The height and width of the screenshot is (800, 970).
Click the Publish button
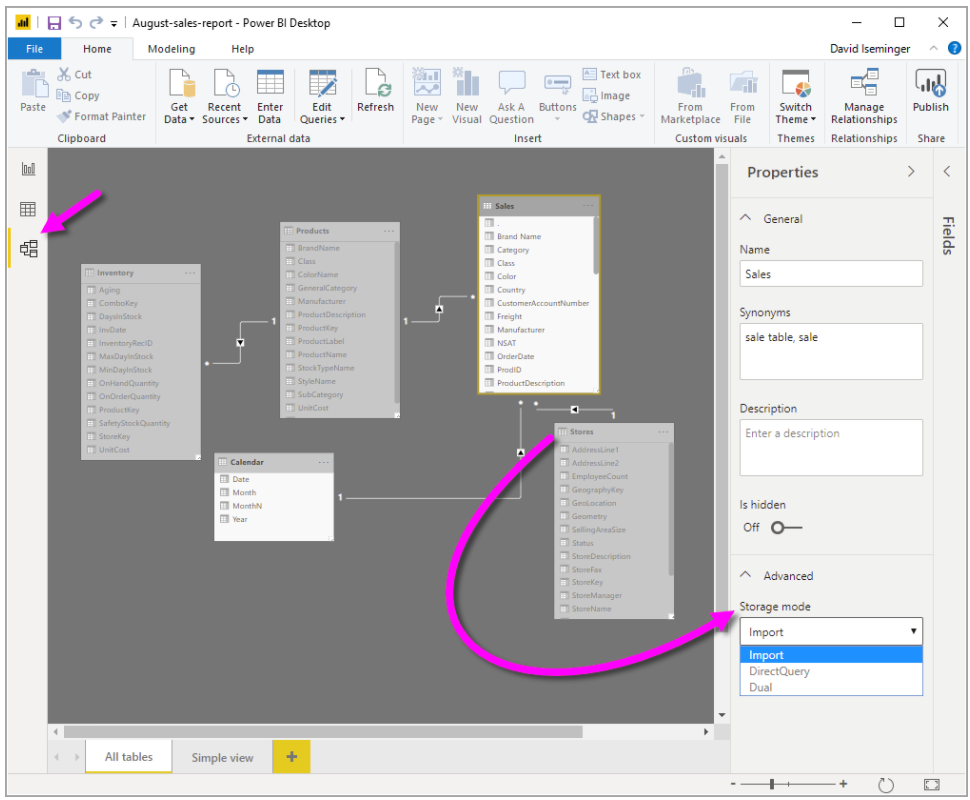[x=930, y=90]
